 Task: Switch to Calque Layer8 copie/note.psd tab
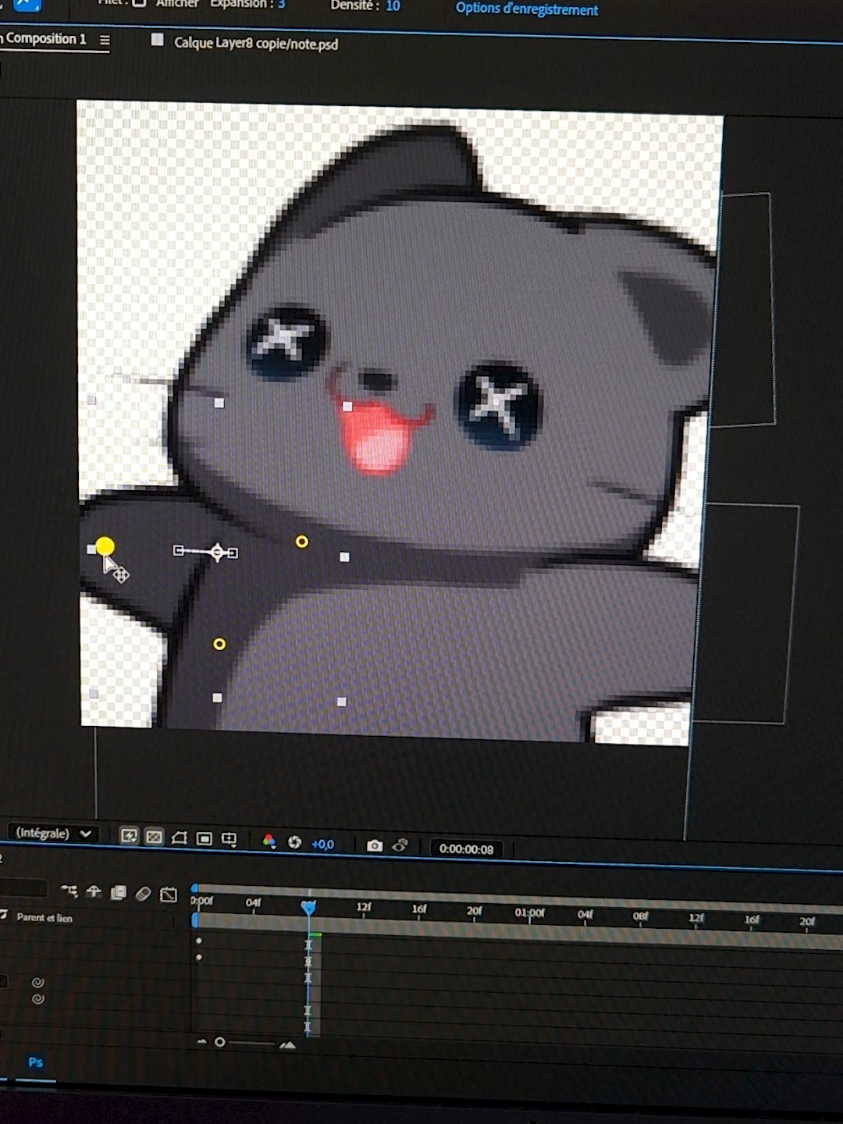(256, 44)
